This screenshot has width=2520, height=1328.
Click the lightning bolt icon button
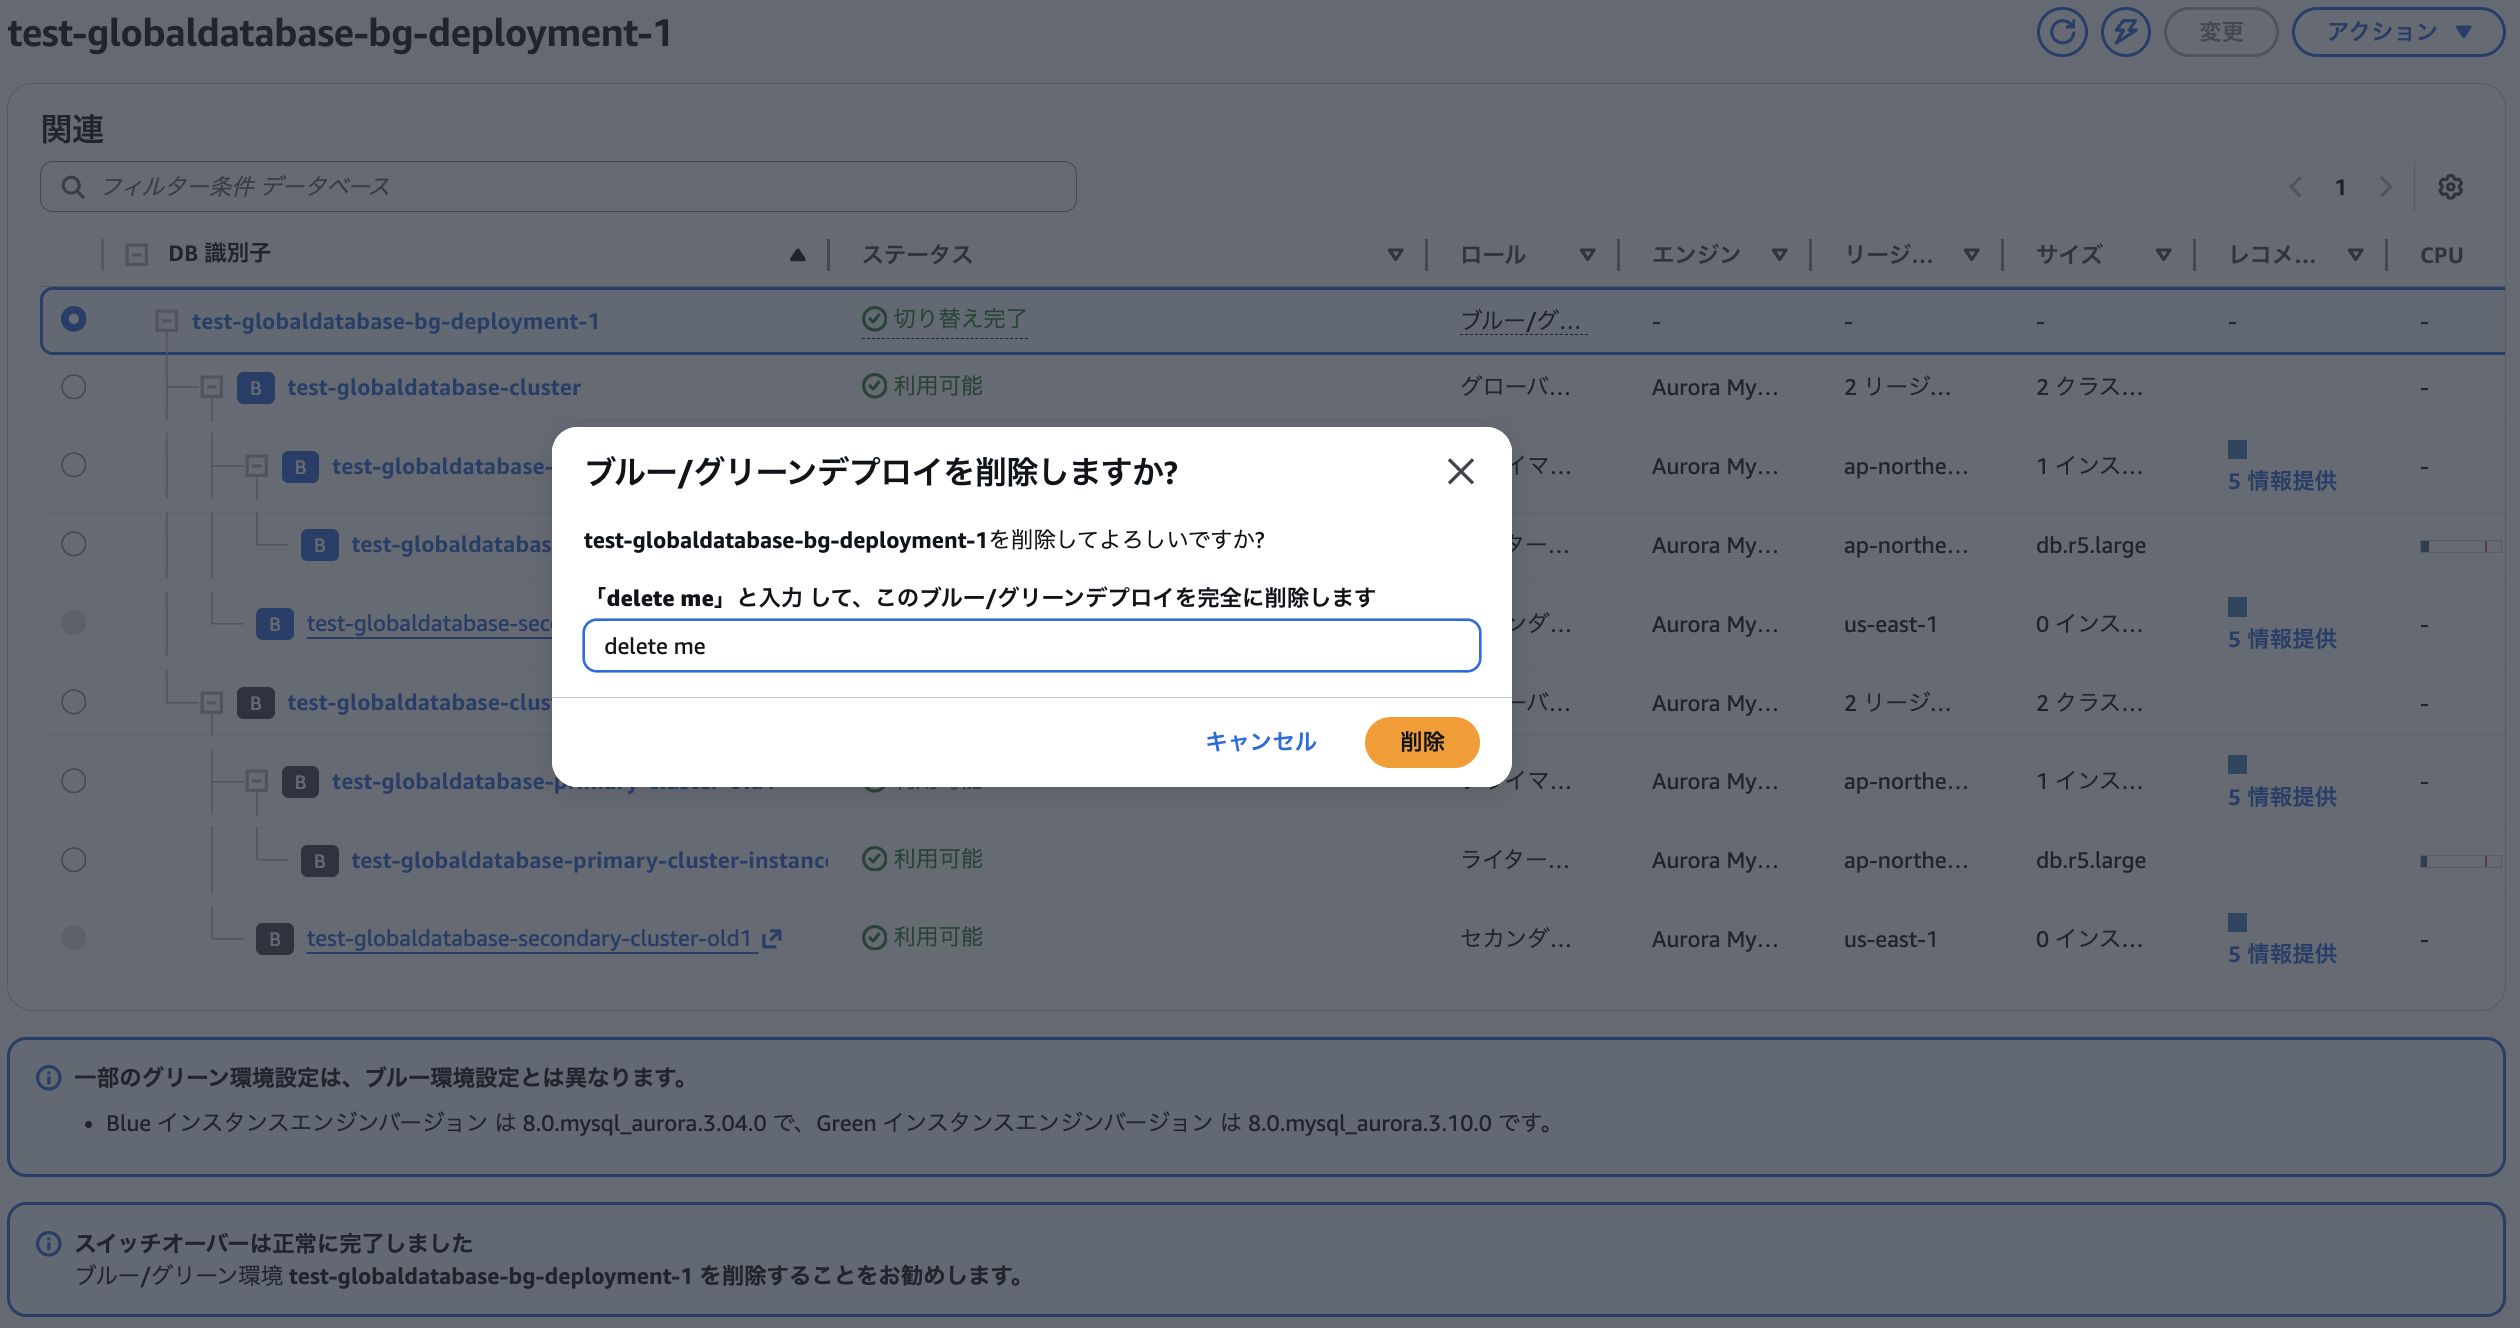(x=2125, y=32)
